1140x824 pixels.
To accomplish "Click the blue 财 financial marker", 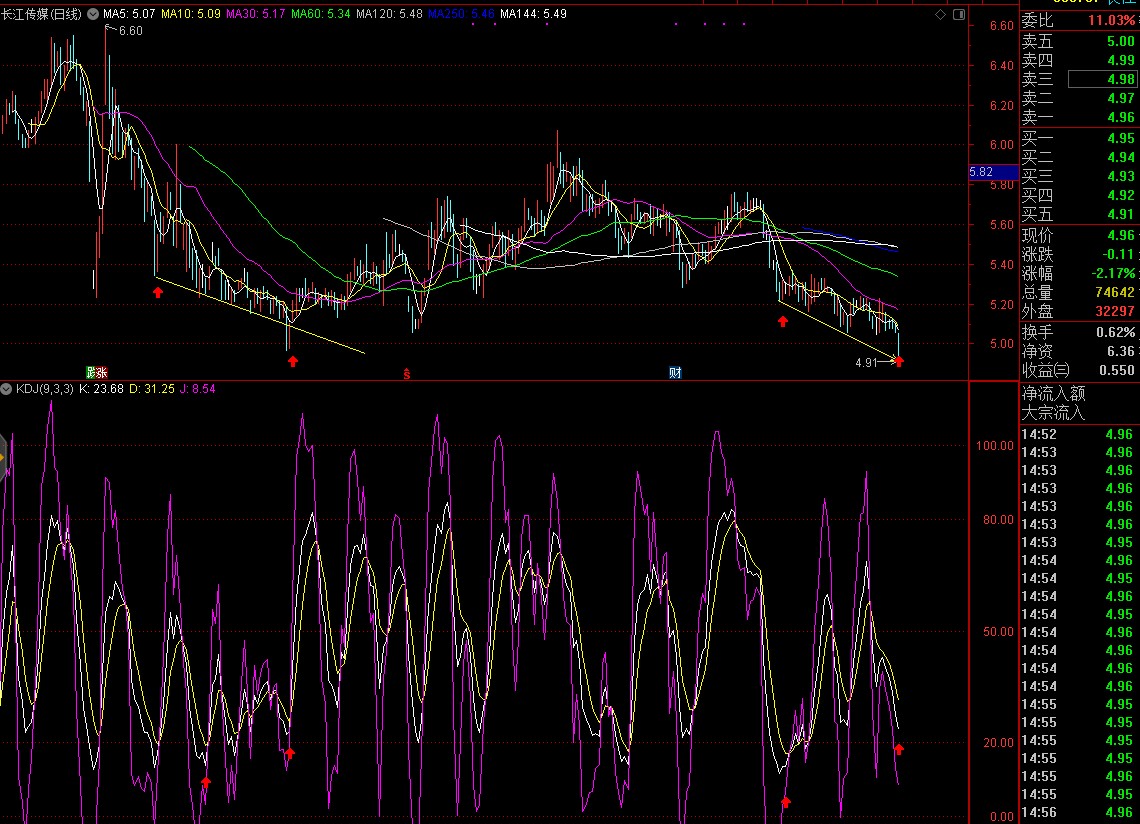I will [676, 373].
